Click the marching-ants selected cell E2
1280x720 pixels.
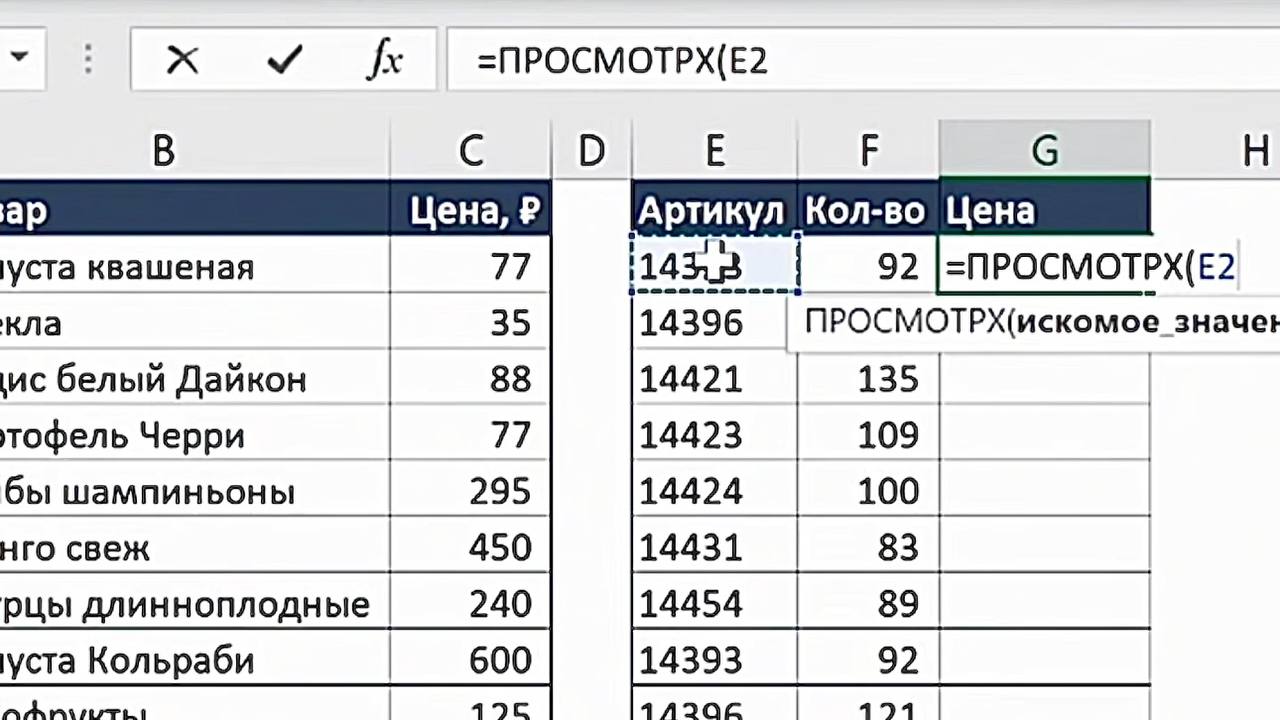[715, 264]
